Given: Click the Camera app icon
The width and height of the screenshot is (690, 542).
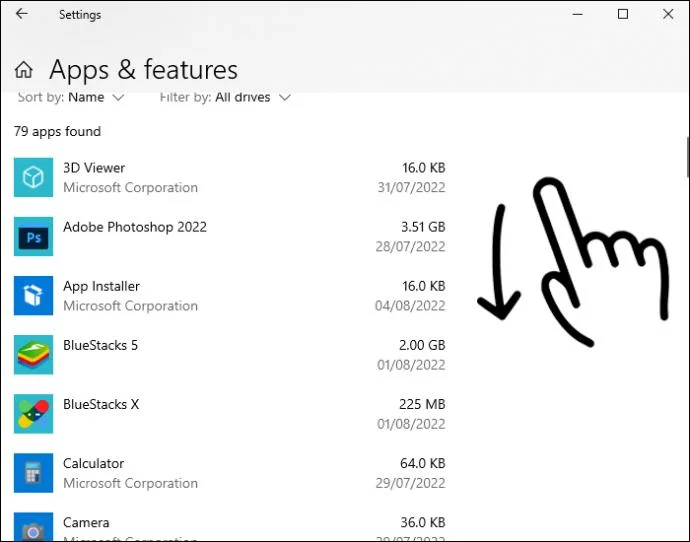Looking at the screenshot, I should pyautogui.click(x=33, y=527).
